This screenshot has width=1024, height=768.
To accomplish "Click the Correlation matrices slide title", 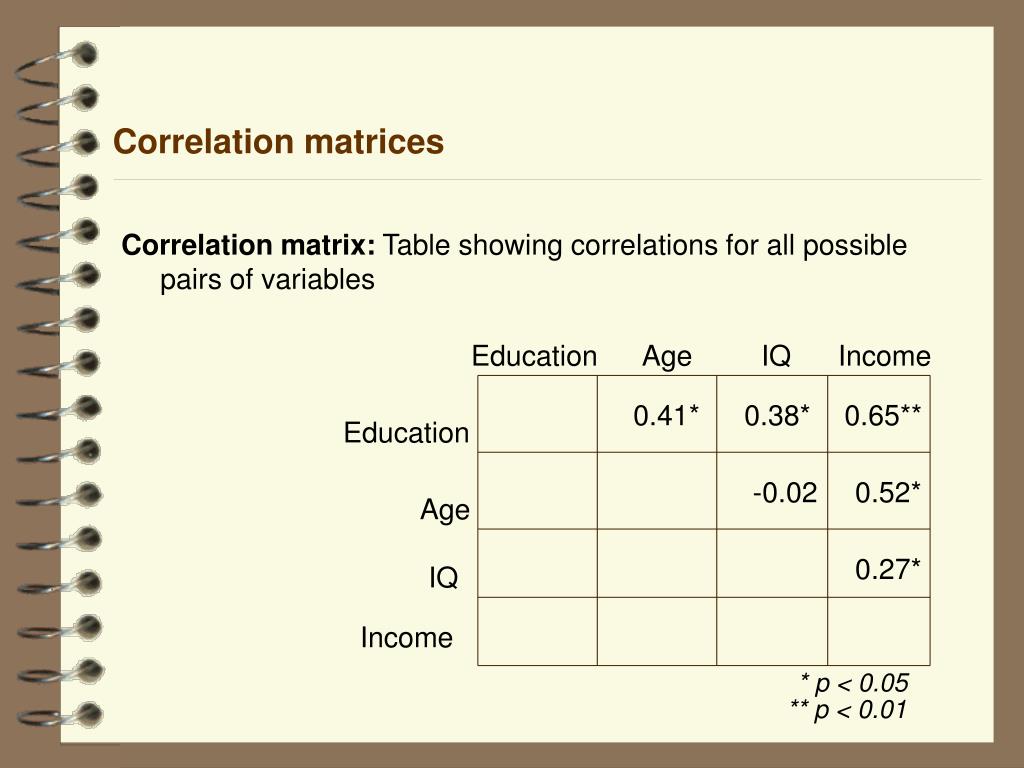I will click(278, 142).
